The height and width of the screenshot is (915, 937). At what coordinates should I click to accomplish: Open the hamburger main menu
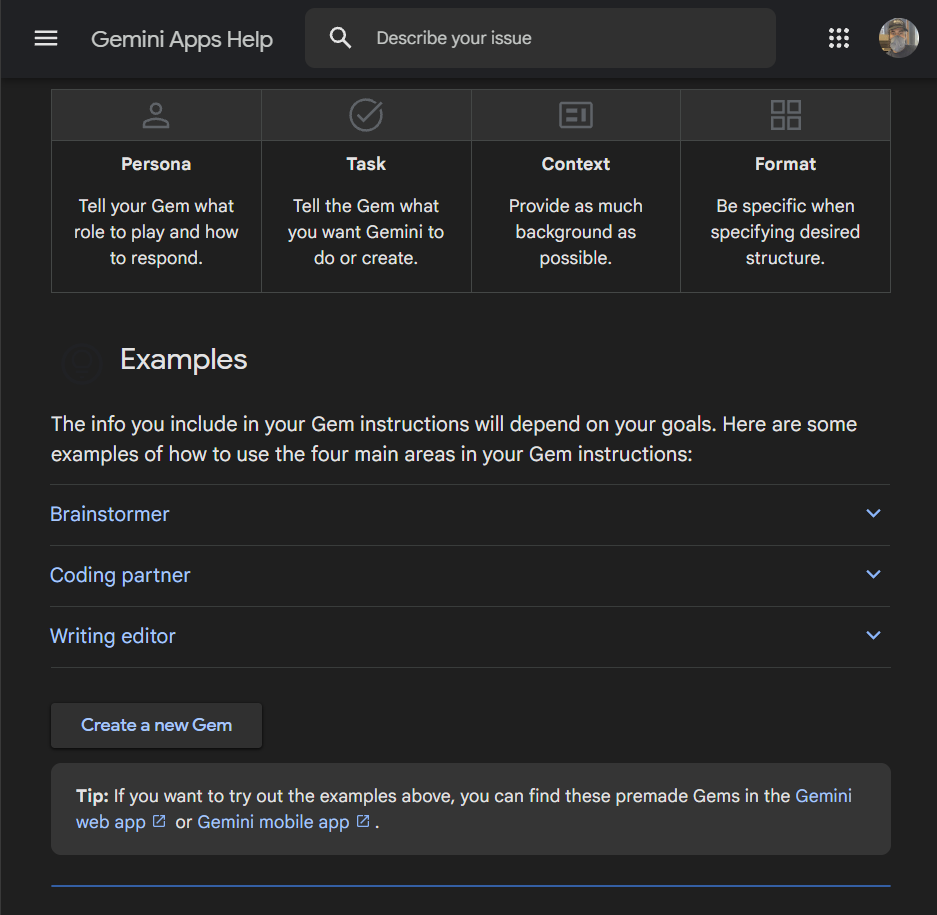[46, 38]
